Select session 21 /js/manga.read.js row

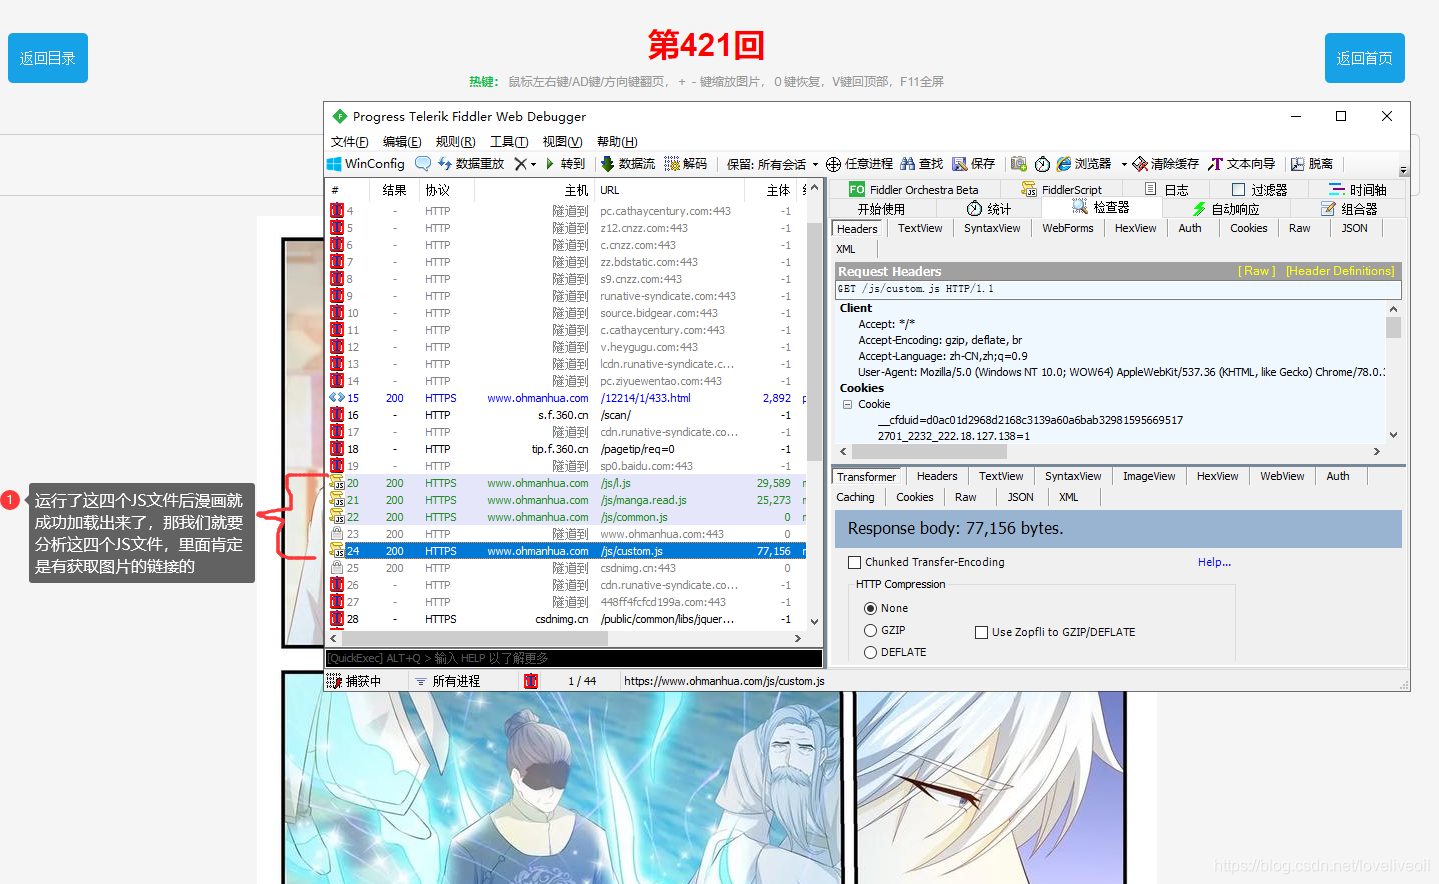(567, 500)
